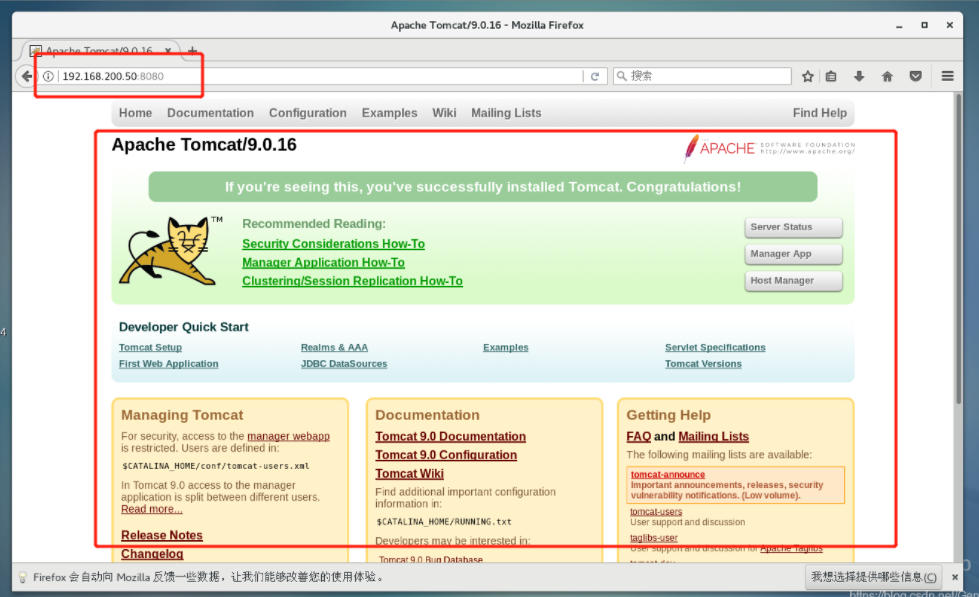Viewport: 979px width, 597px height.
Task: Select the Apache Tomcat/9.0.16 browser tab
Action: coord(100,51)
